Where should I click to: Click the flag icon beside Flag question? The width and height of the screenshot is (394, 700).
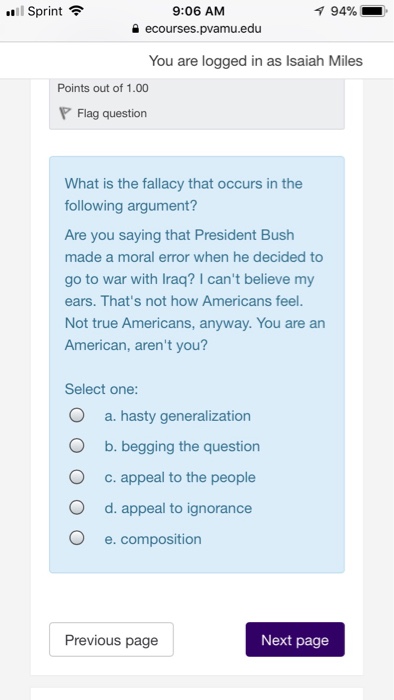65,113
